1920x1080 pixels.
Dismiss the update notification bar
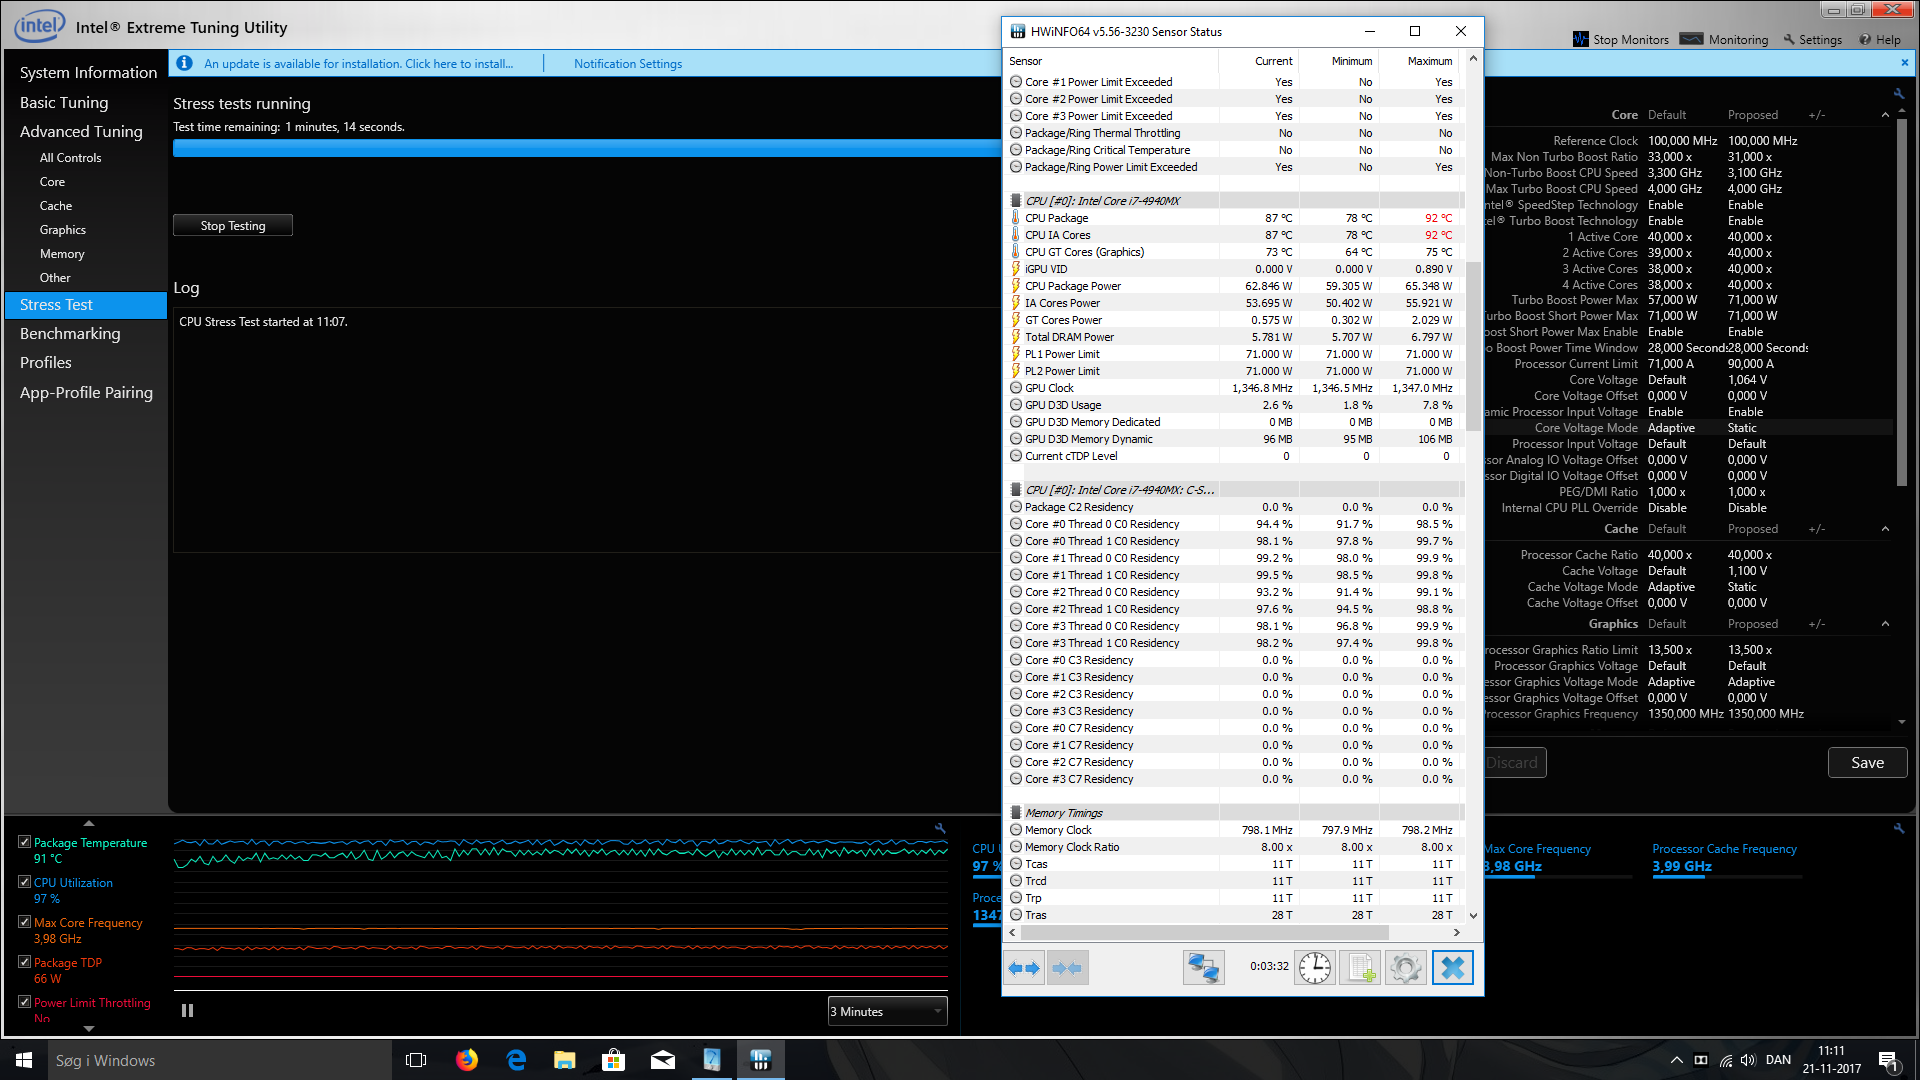1904,62
